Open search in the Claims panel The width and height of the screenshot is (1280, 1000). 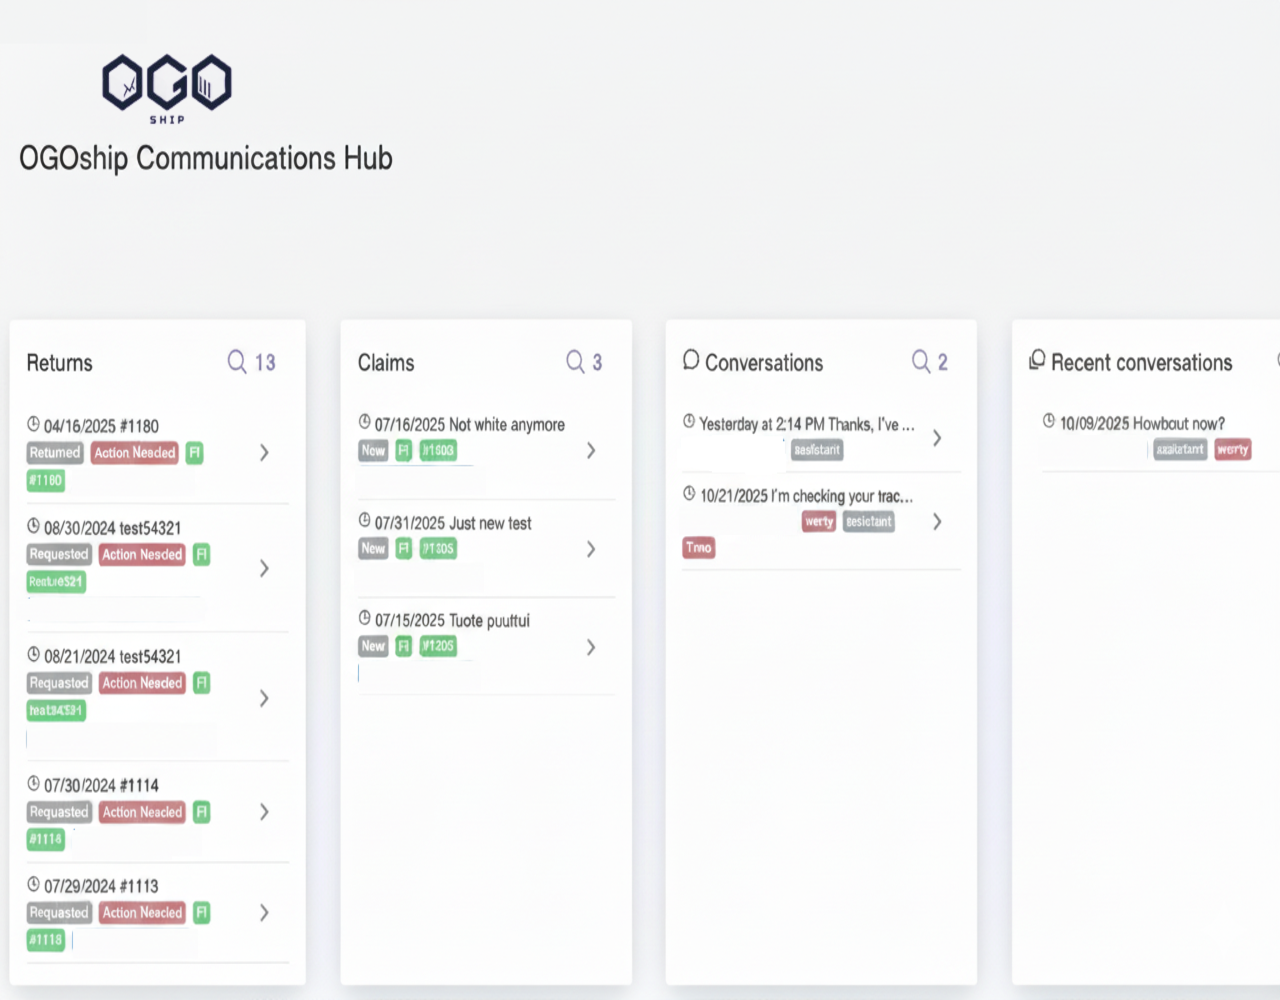coord(575,361)
